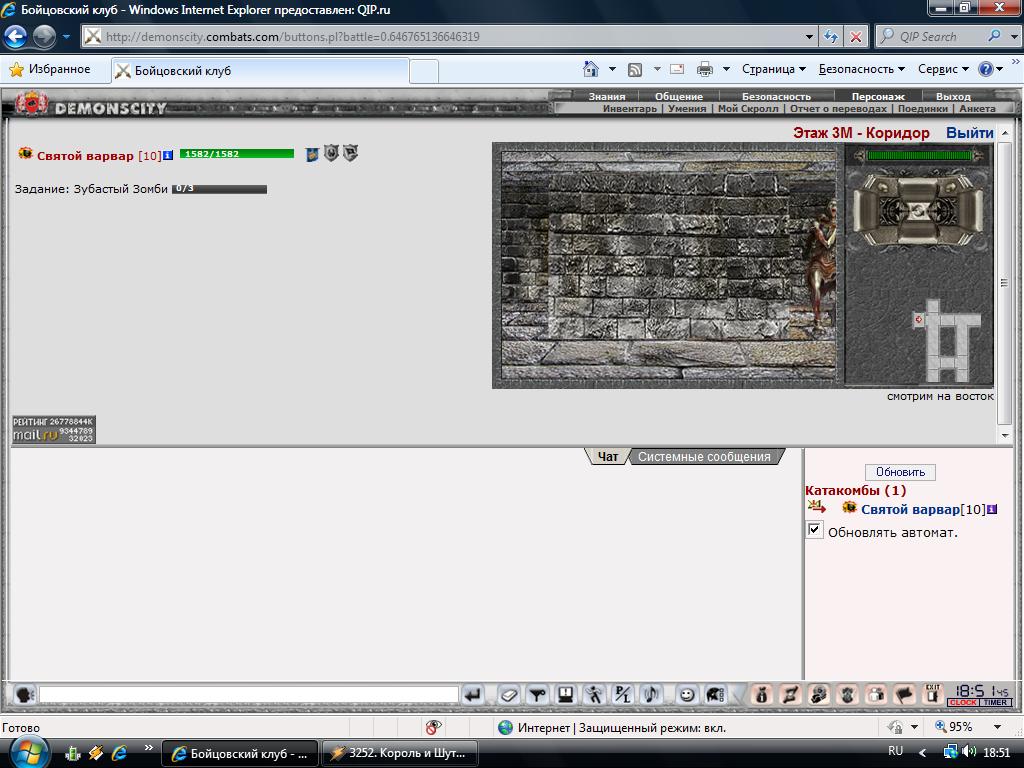Click the EXIT door icon
Viewport: 1024px width, 768px height.
(x=933, y=695)
